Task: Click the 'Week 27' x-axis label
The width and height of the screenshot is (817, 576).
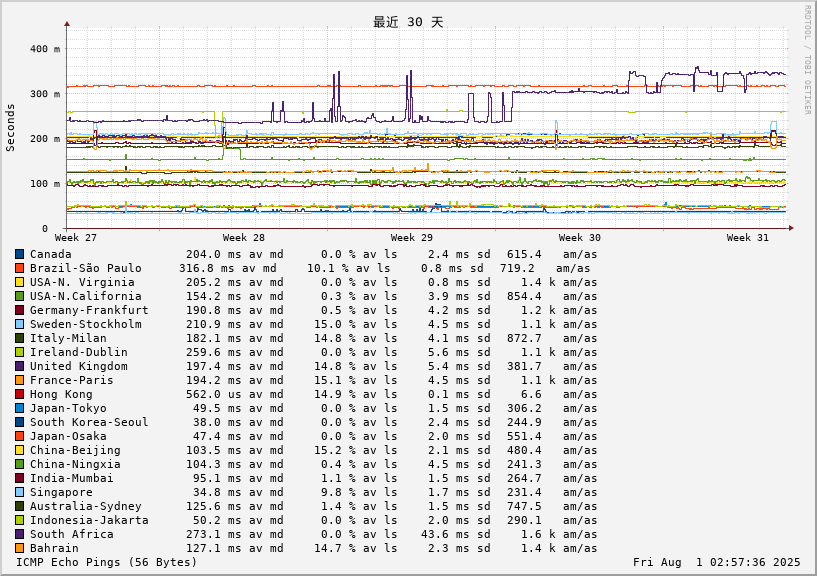Action: tap(76, 238)
